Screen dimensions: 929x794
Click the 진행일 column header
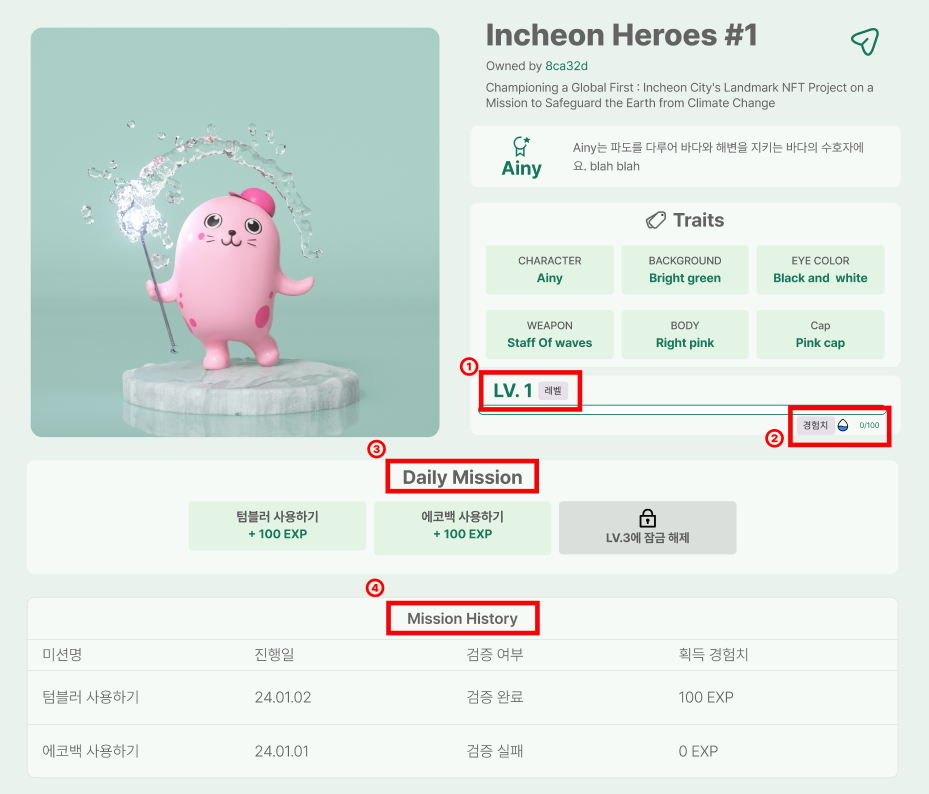point(274,655)
